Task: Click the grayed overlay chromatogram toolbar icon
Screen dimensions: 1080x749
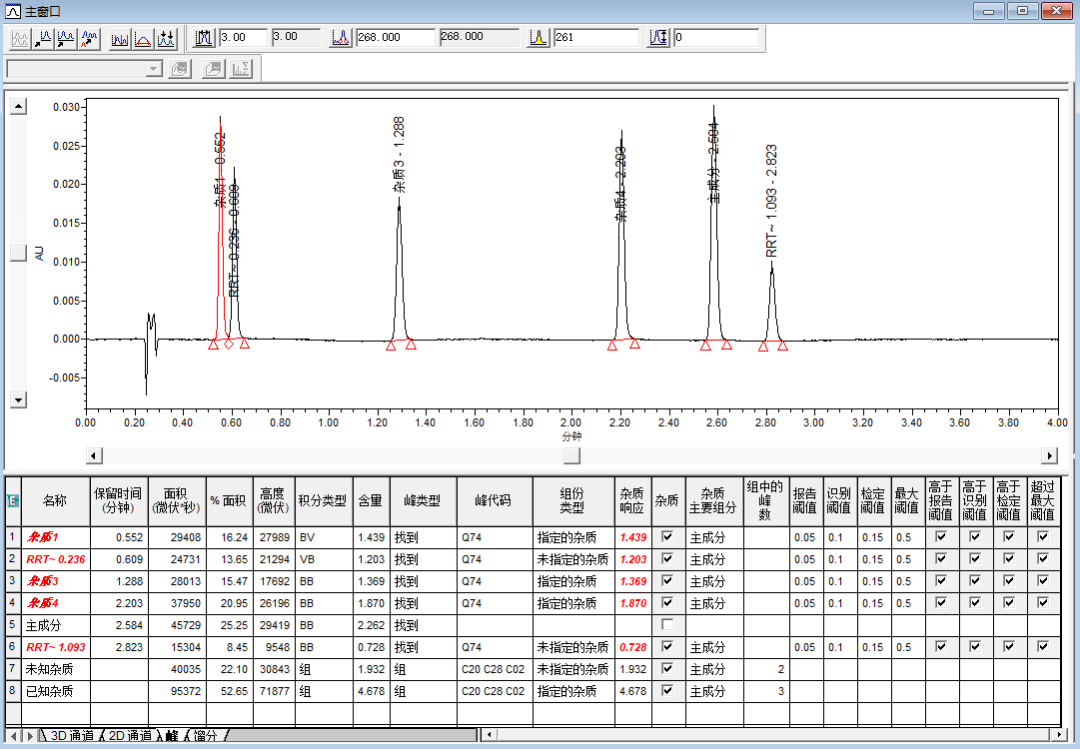Action: pos(20,39)
